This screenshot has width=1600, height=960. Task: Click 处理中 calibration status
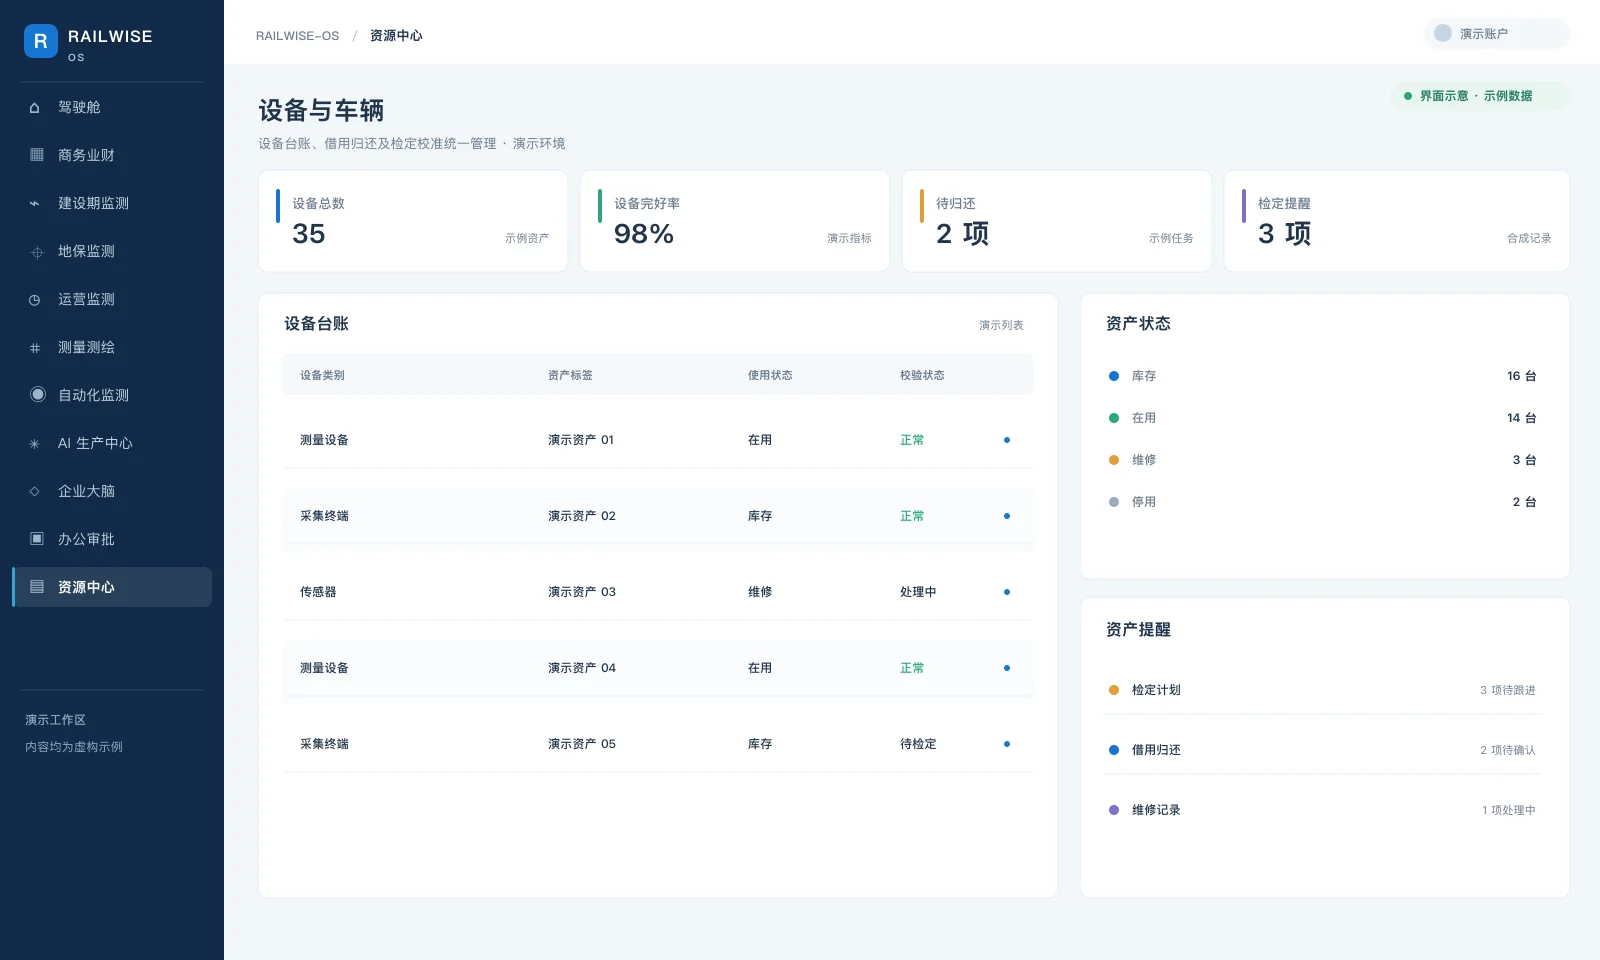click(918, 592)
